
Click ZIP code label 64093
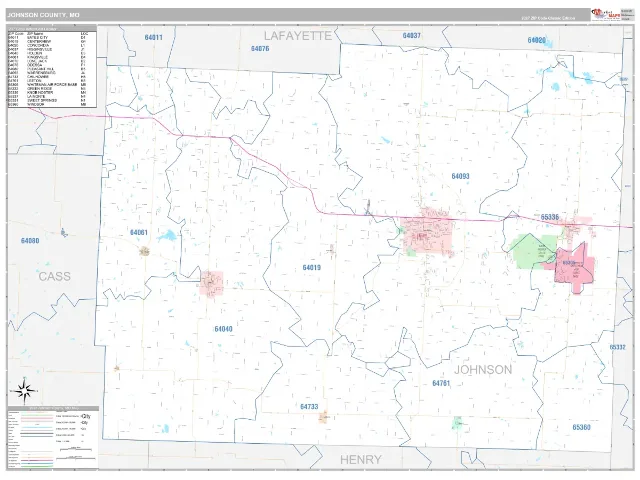(460, 176)
